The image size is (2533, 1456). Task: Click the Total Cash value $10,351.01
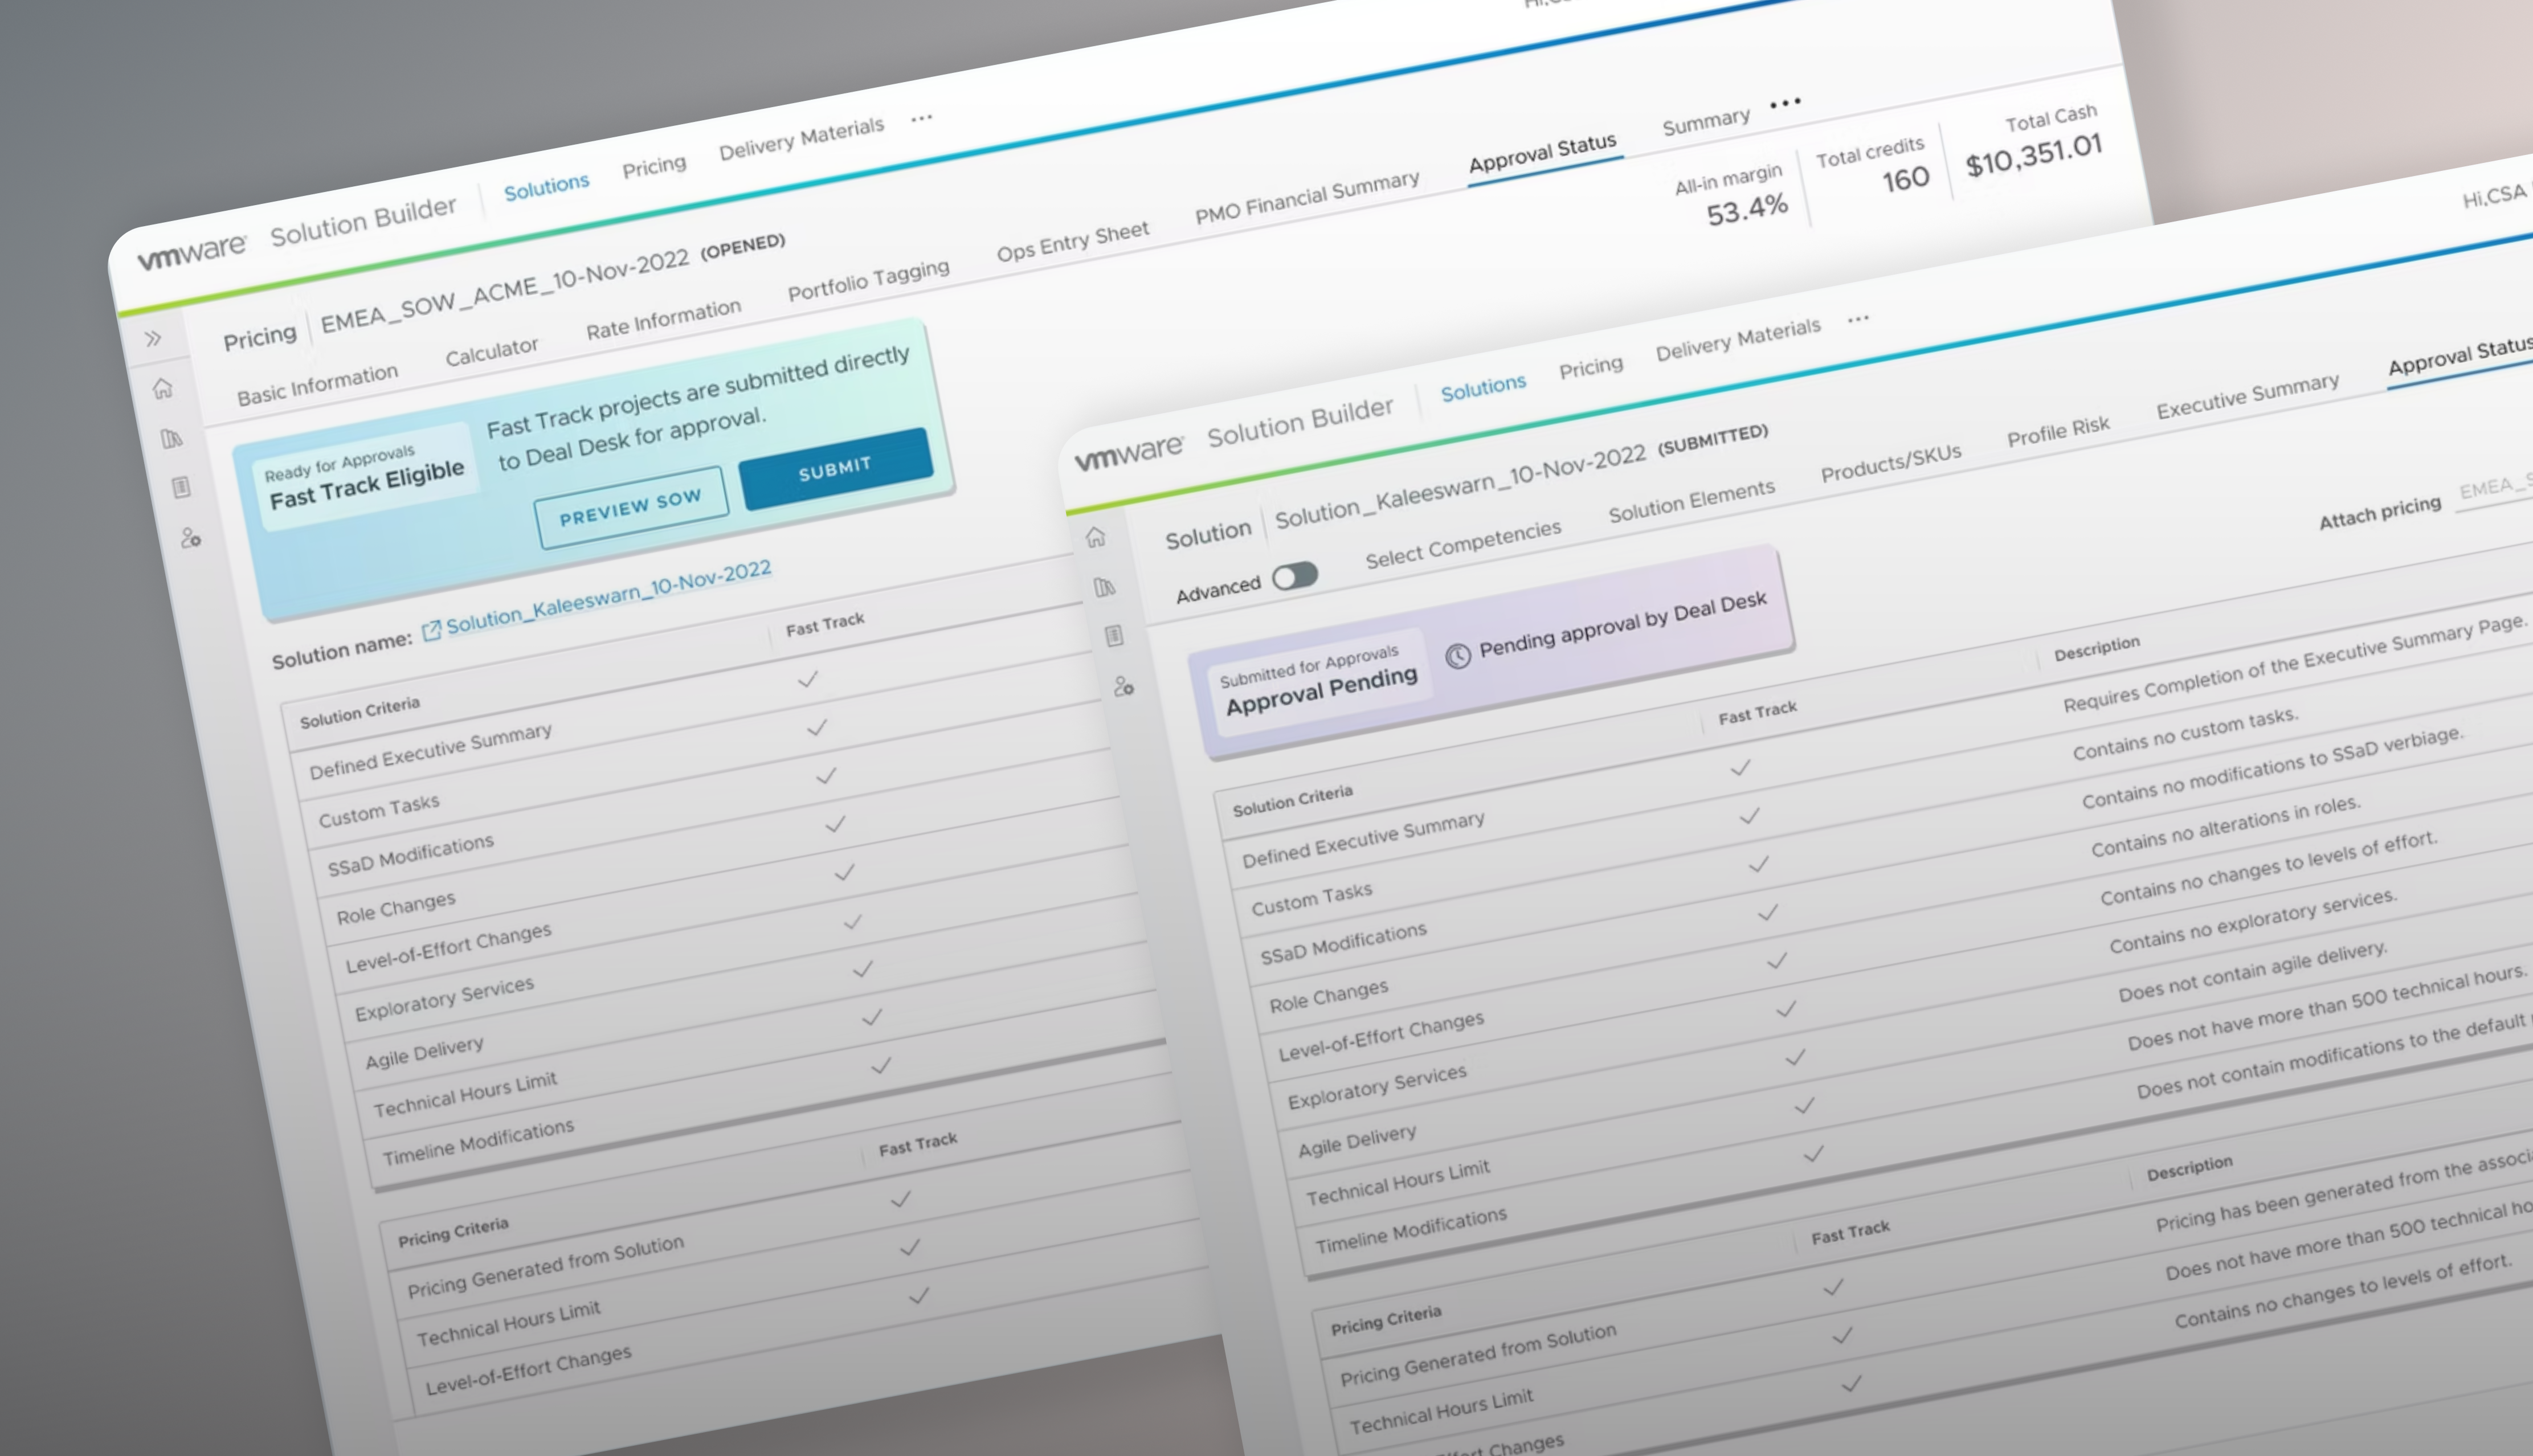tap(2033, 156)
